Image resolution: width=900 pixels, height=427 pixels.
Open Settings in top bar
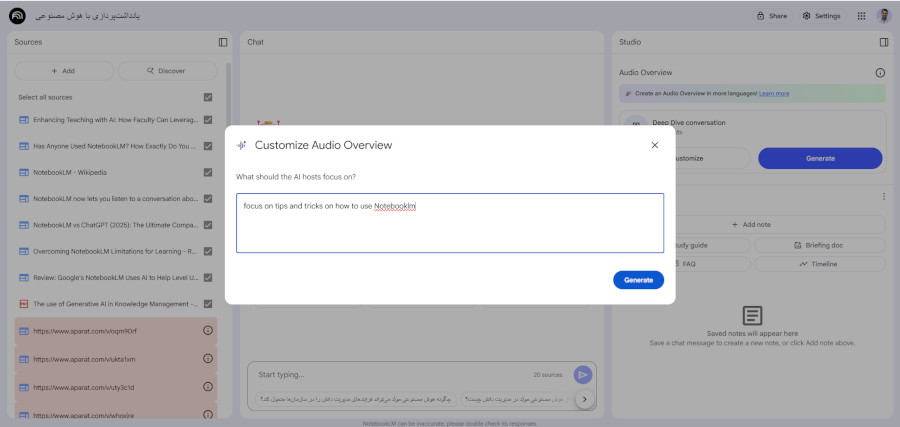[x=821, y=16]
